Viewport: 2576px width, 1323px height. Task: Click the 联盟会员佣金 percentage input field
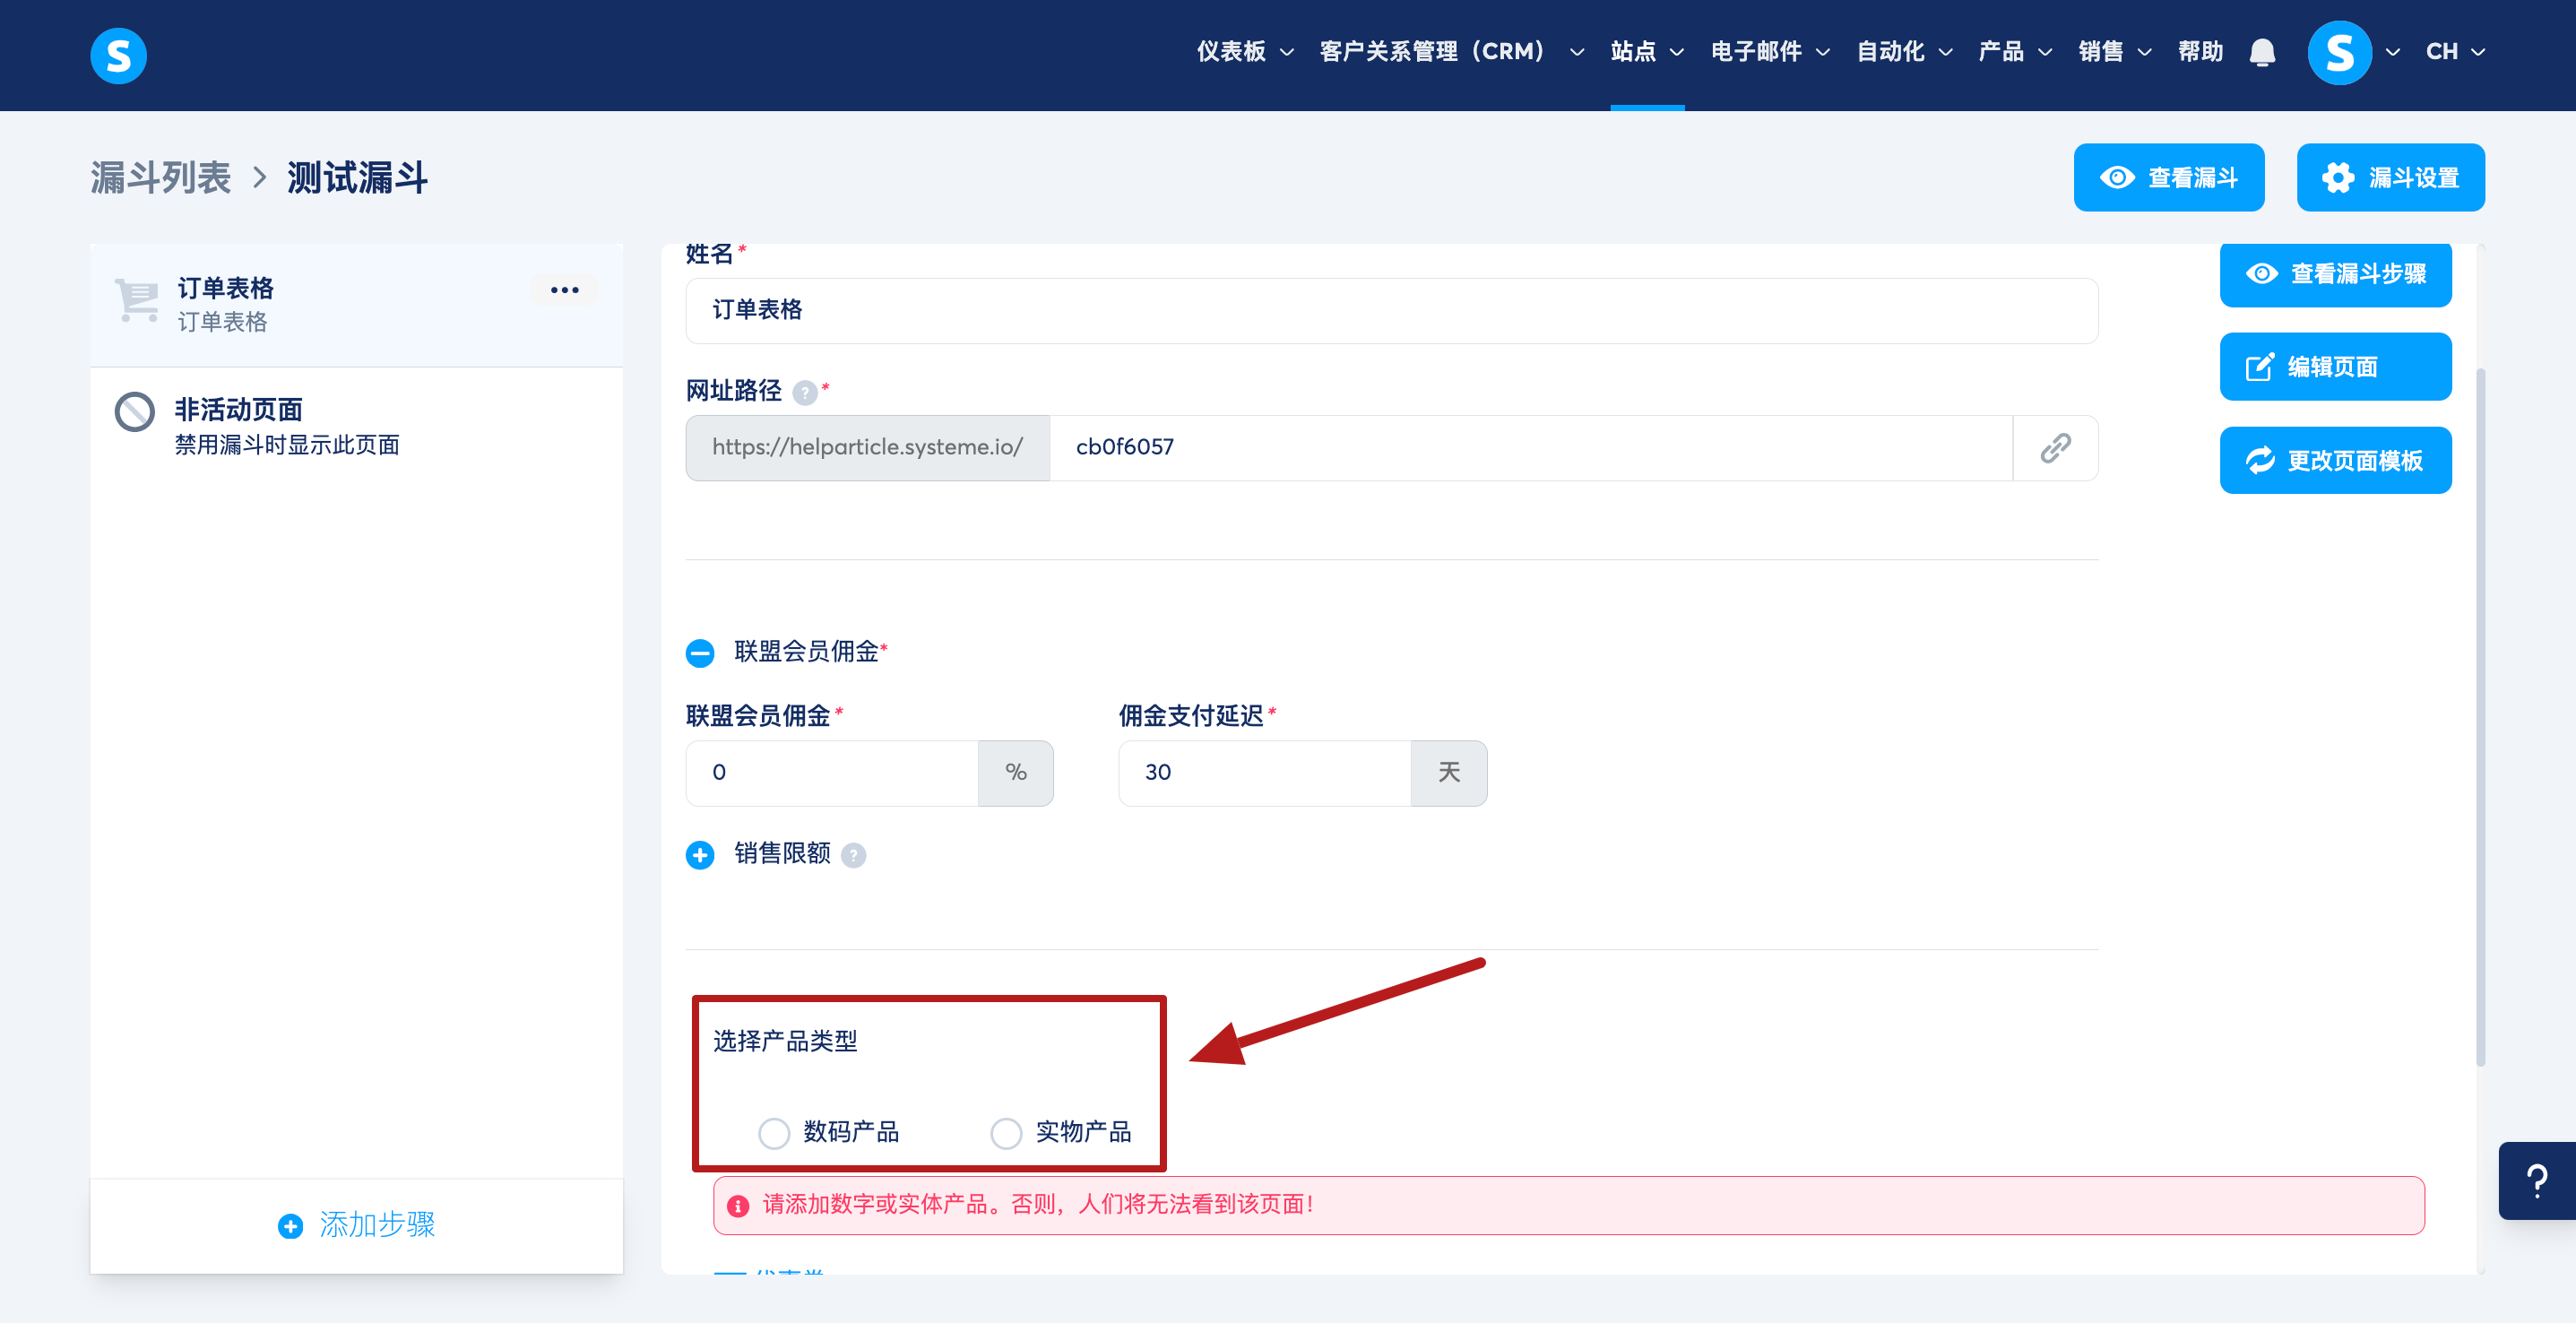coord(832,773)
